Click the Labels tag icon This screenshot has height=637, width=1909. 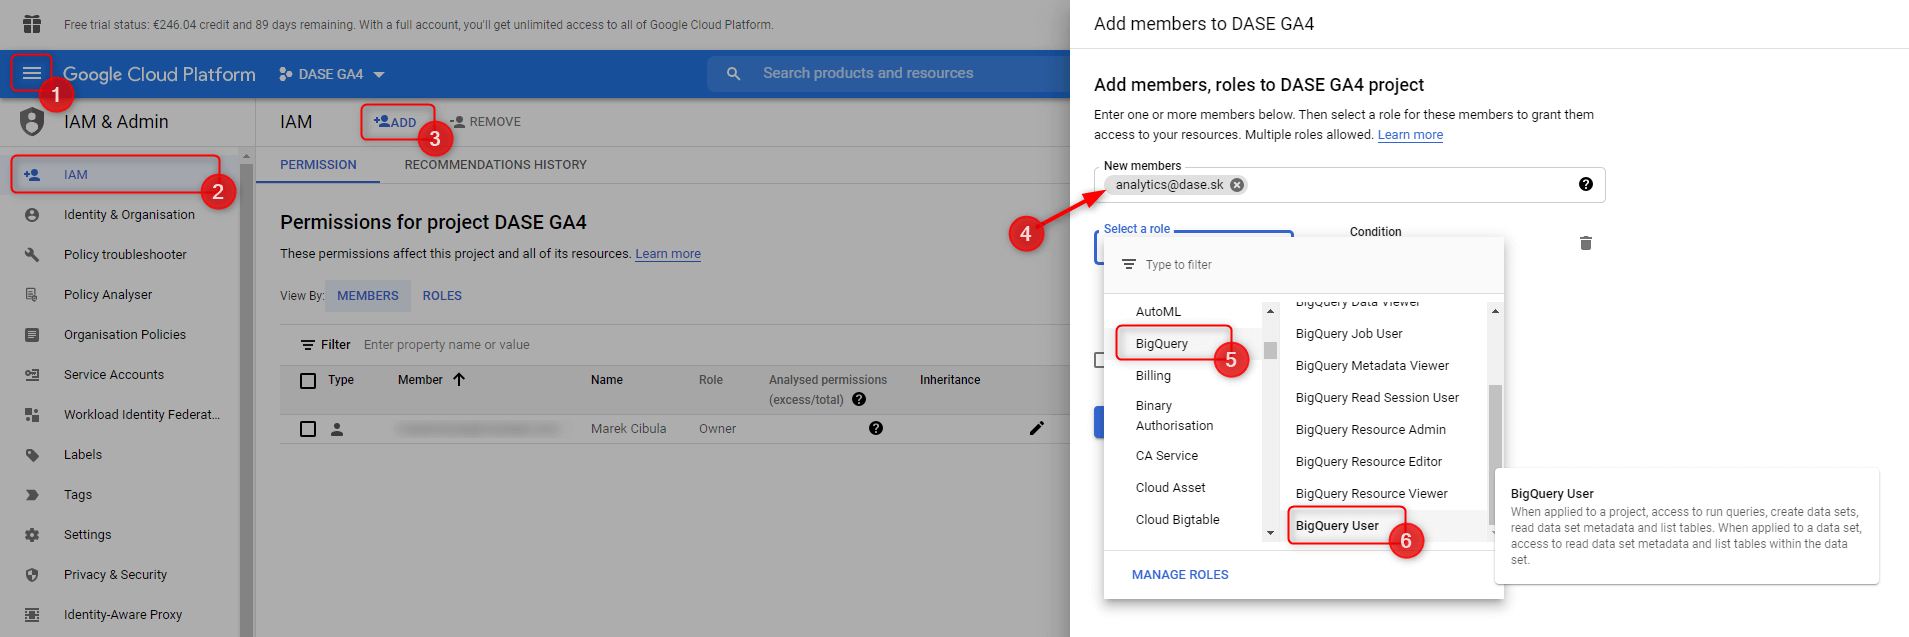click(32, 455)
